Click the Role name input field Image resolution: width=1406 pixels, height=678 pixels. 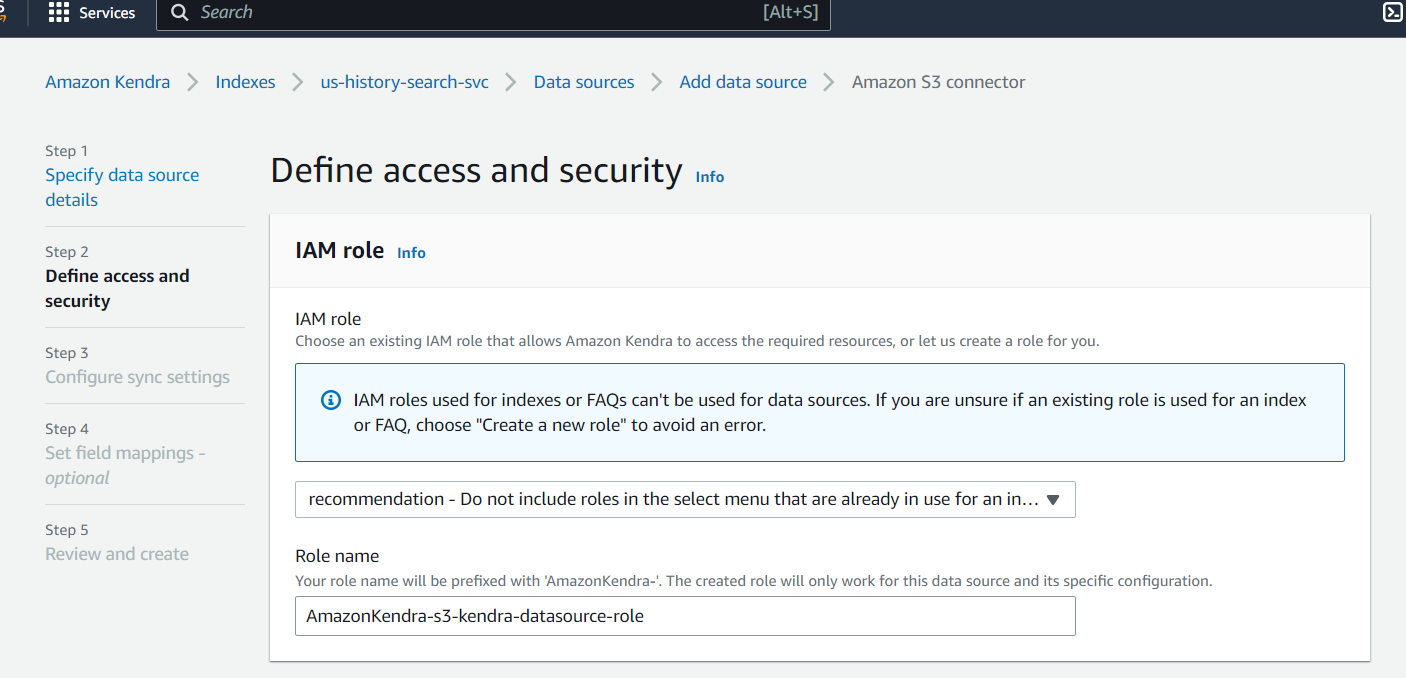click(x=685, y=616)
